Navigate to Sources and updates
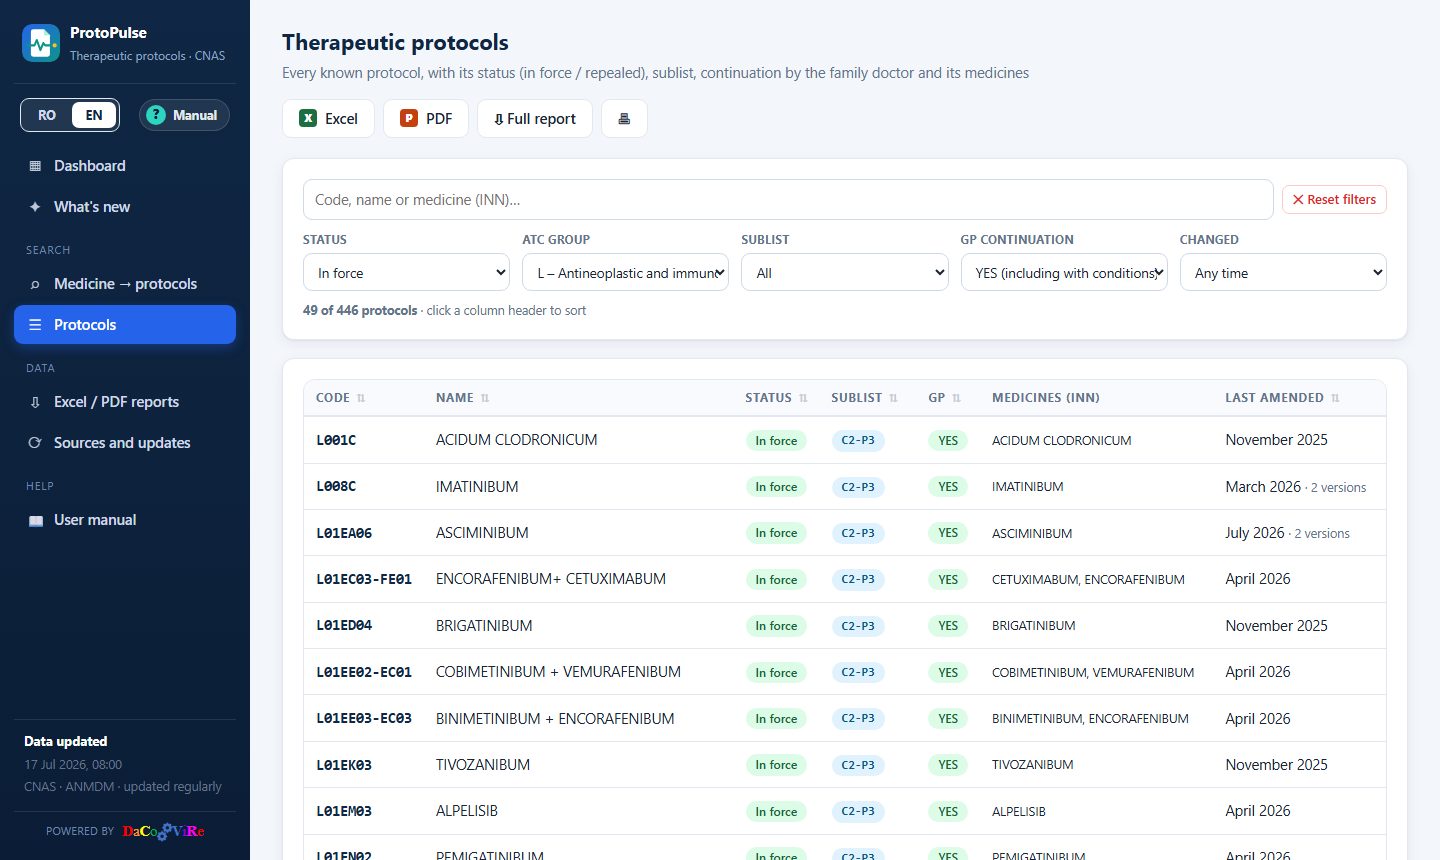This screenshot has width=1440, height=860. (x=125, y=443)
